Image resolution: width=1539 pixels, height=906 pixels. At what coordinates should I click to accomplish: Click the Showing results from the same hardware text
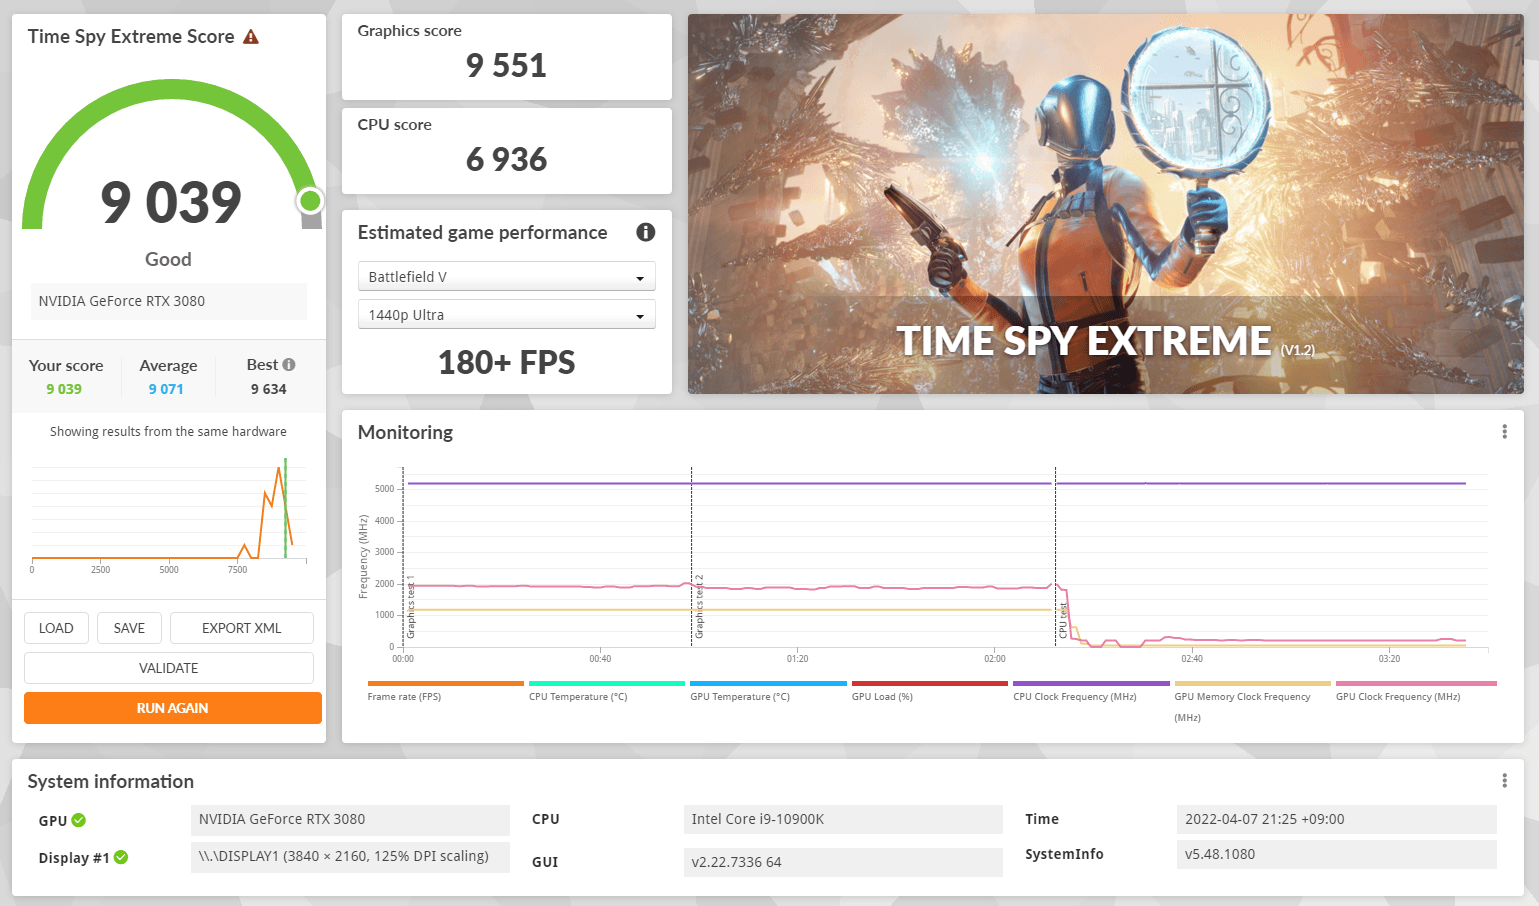coord(168,432)
